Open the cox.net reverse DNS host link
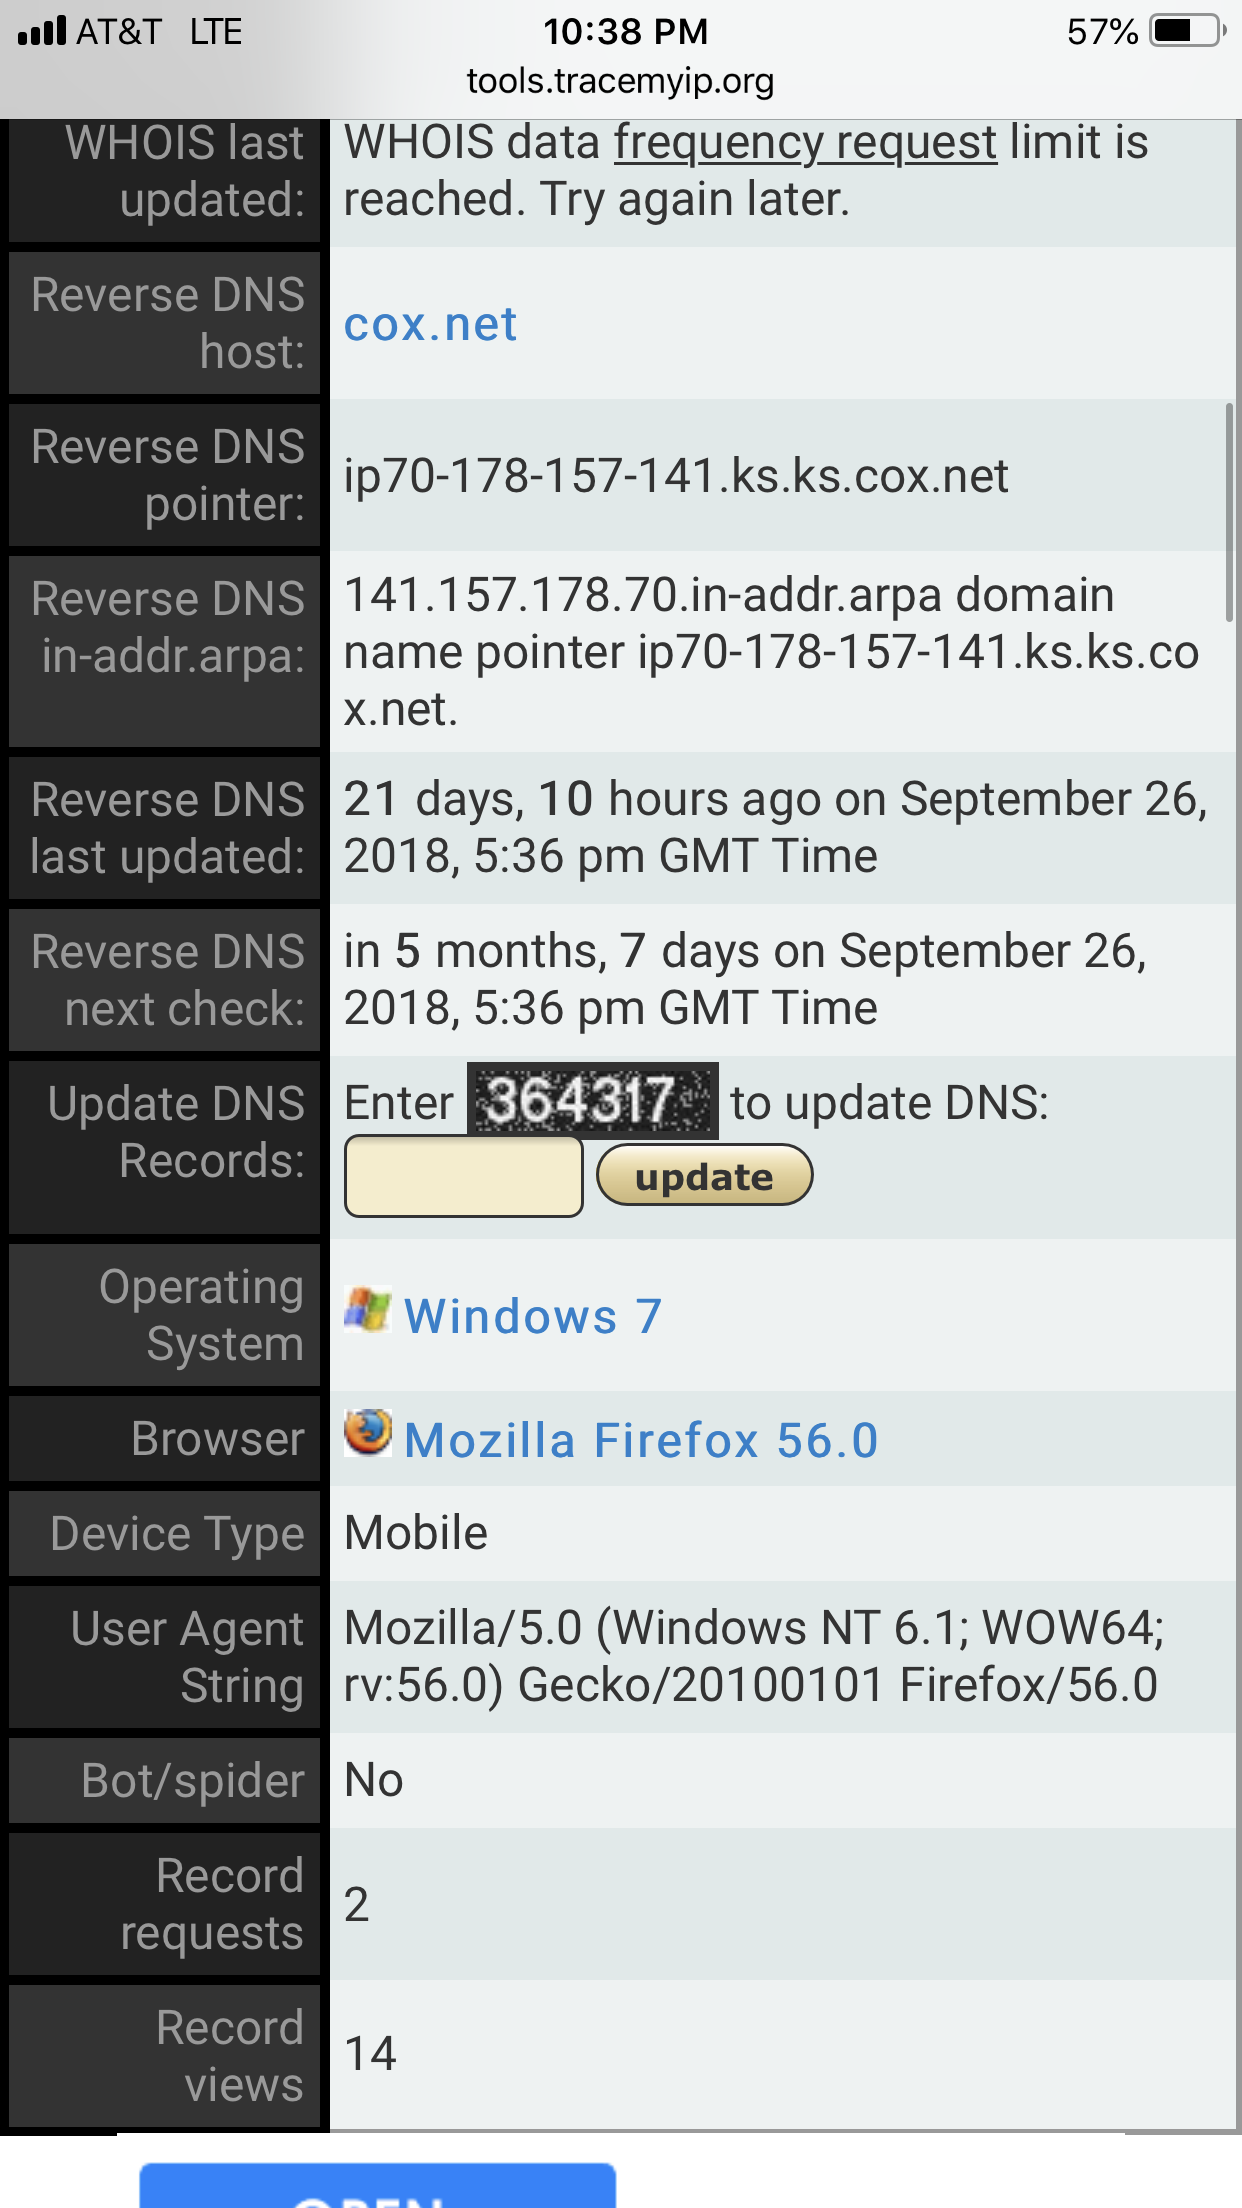Screen dimensions: 1242x2208 click(430, 324)
